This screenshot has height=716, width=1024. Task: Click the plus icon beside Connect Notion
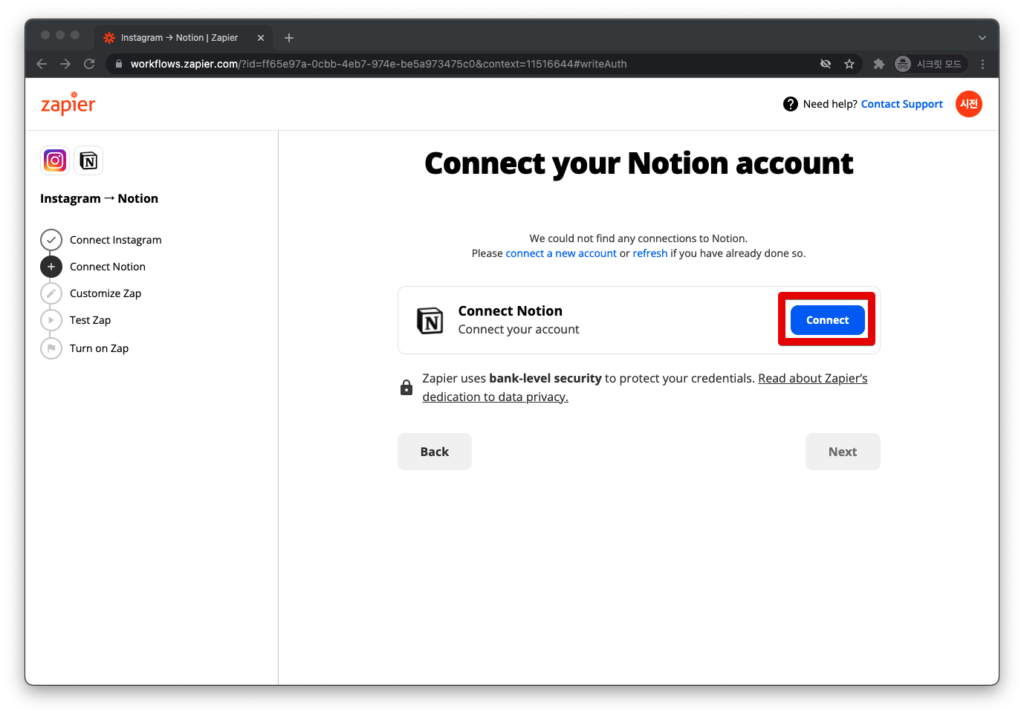(x=51, y=267)
